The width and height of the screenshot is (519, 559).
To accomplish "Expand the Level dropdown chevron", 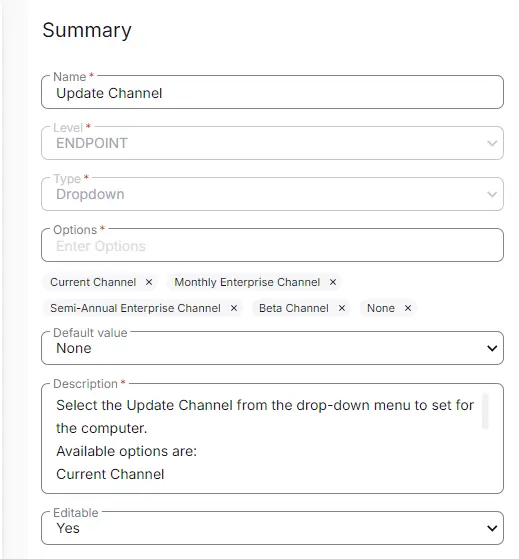I will pos(492,143).
